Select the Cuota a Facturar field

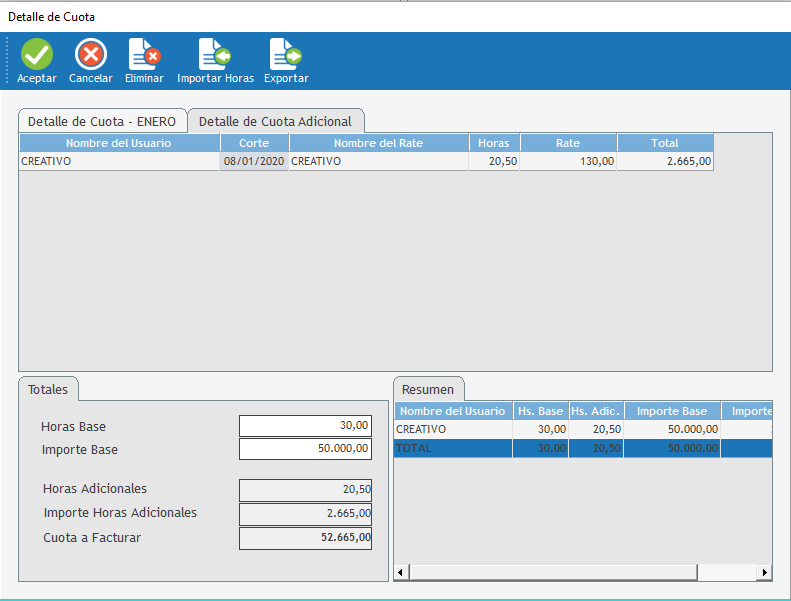tap(305, 538)
